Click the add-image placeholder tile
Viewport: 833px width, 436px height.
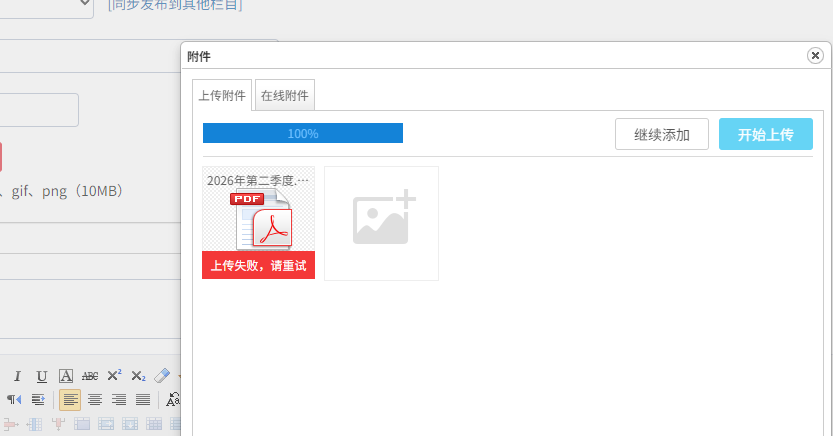(381, 223)
